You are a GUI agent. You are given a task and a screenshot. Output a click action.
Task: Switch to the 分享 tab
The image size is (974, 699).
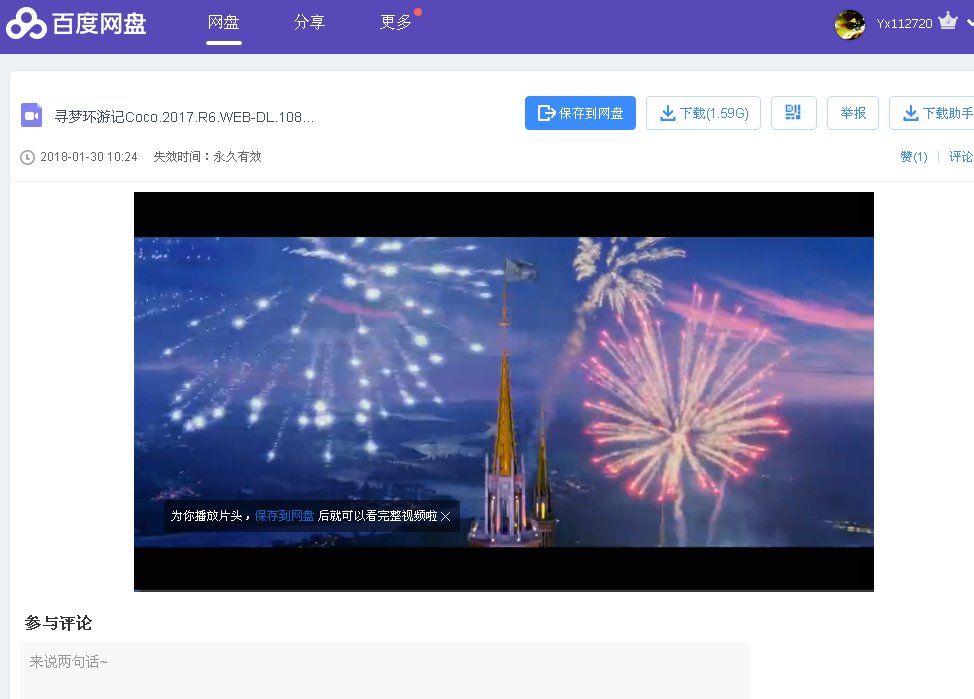click(x=309, y=22)
